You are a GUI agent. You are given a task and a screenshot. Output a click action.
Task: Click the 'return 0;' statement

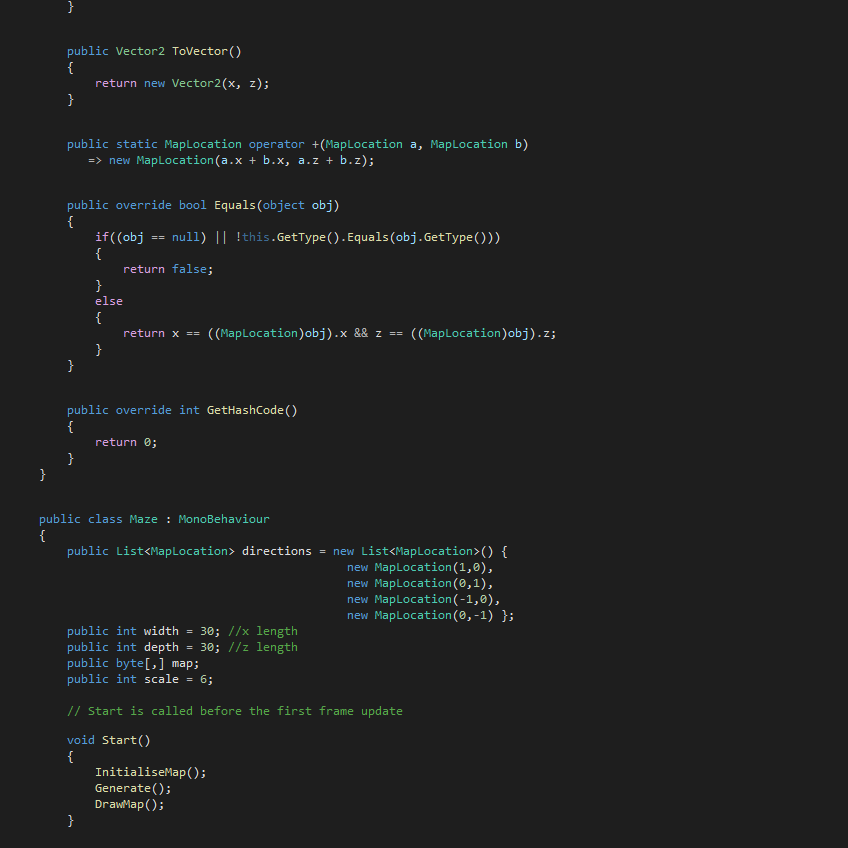[x=126, y=442]
